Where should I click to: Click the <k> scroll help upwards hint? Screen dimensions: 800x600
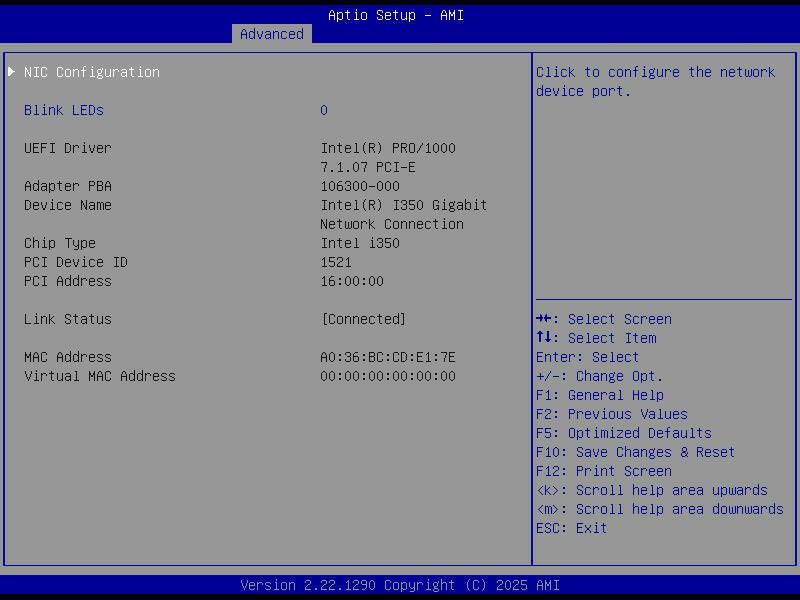tap(652, 490)
